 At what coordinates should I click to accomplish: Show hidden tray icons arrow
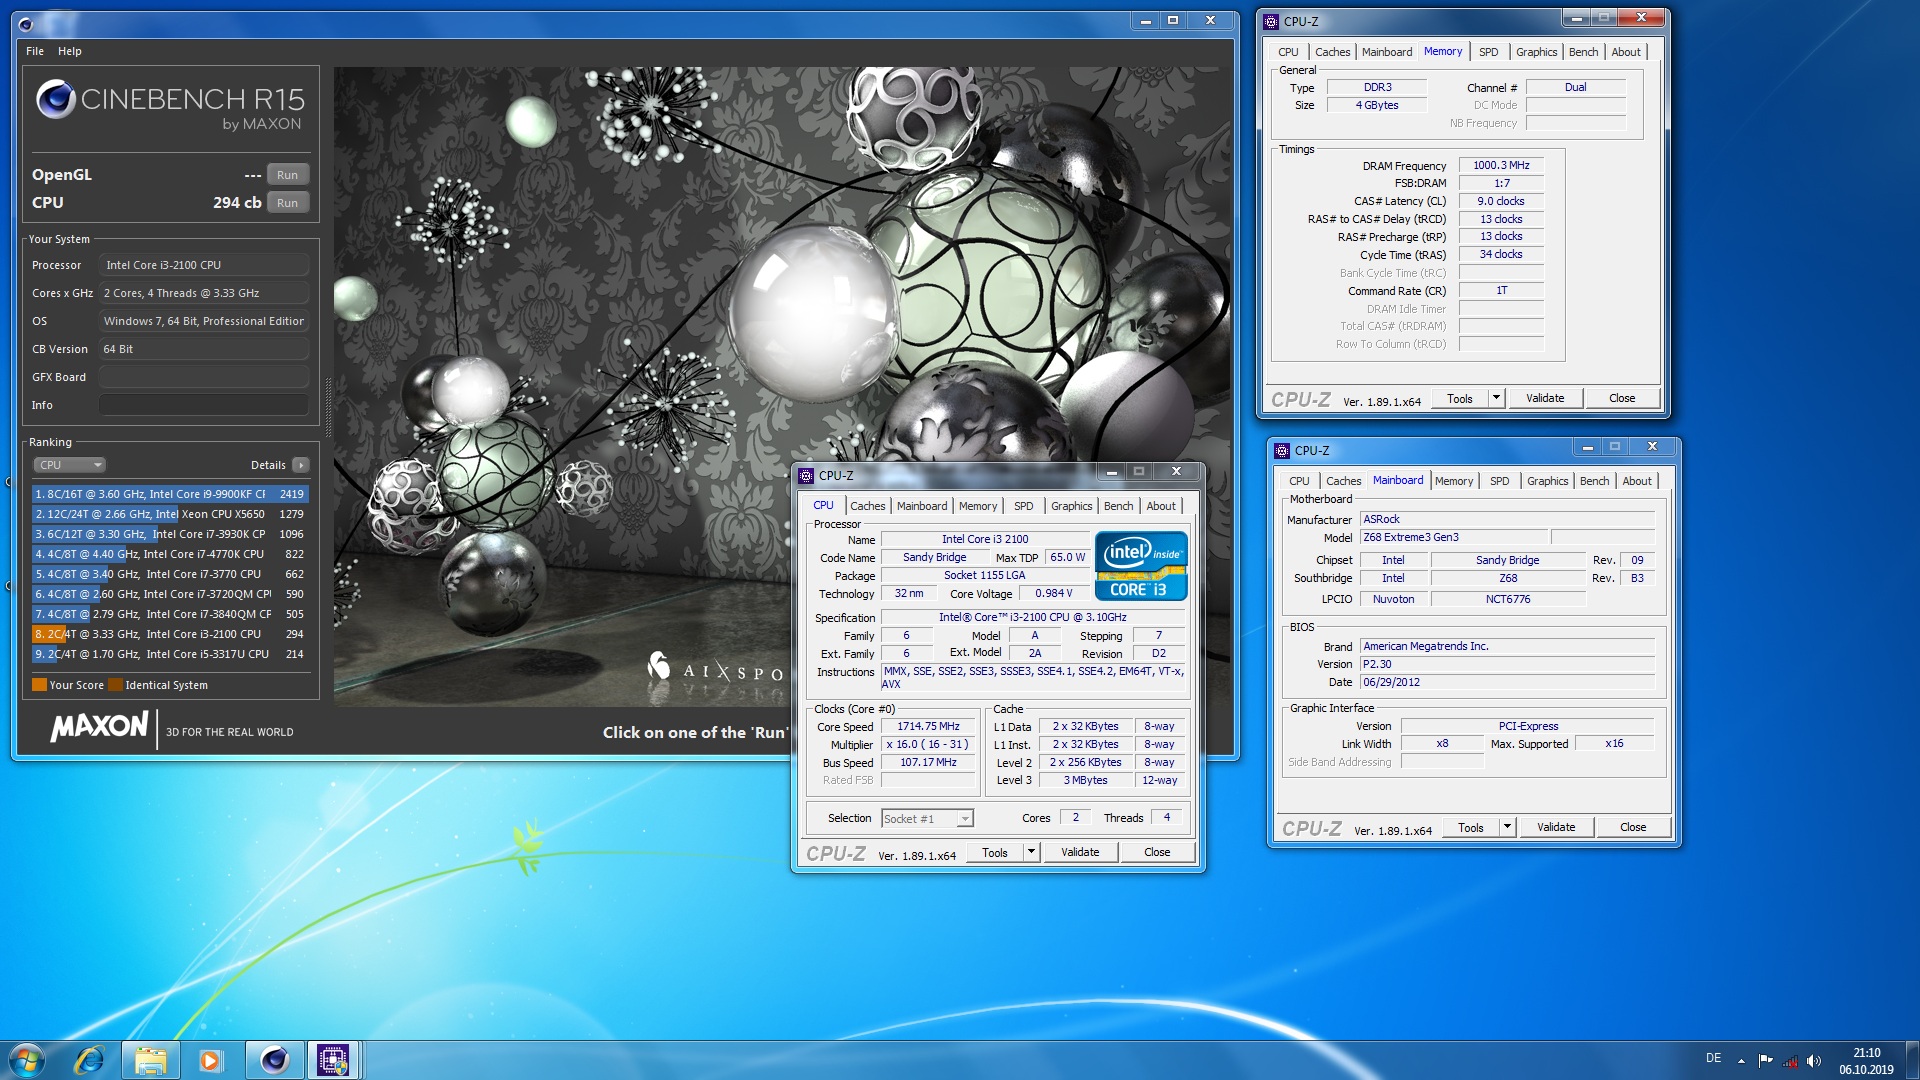coord(1741,1061)
